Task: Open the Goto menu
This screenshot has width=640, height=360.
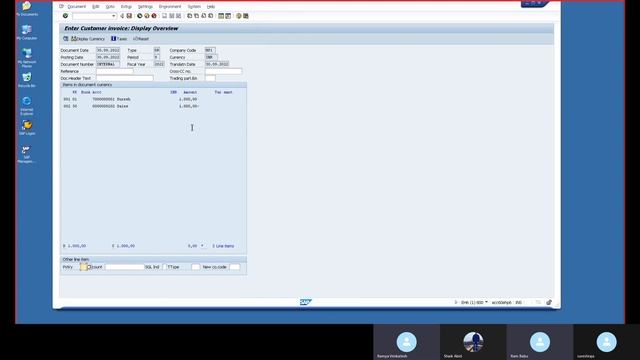Action: click(x=110, y=7)
